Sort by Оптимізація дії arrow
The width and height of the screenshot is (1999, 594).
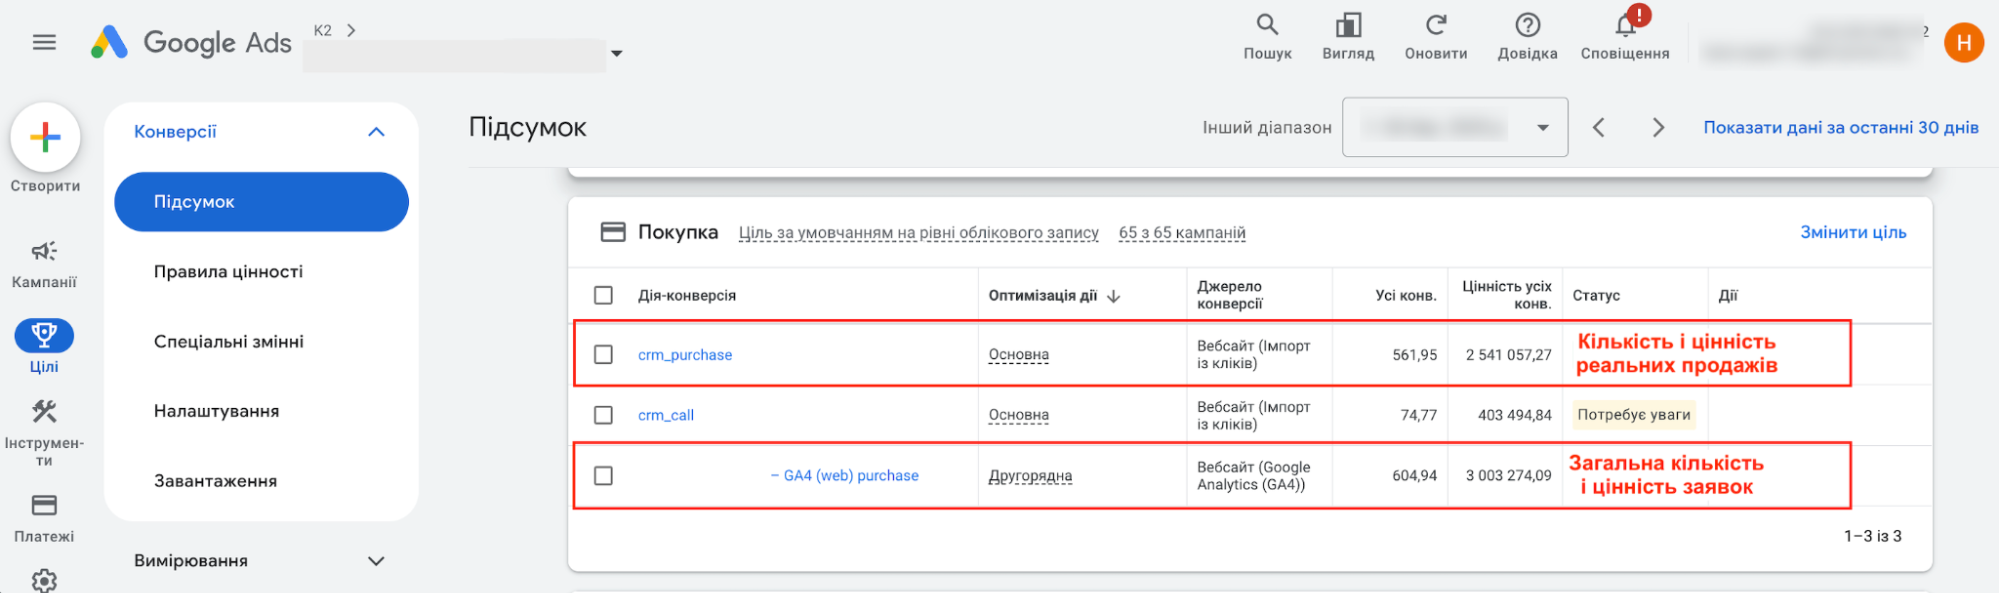tap(1113, 296)
